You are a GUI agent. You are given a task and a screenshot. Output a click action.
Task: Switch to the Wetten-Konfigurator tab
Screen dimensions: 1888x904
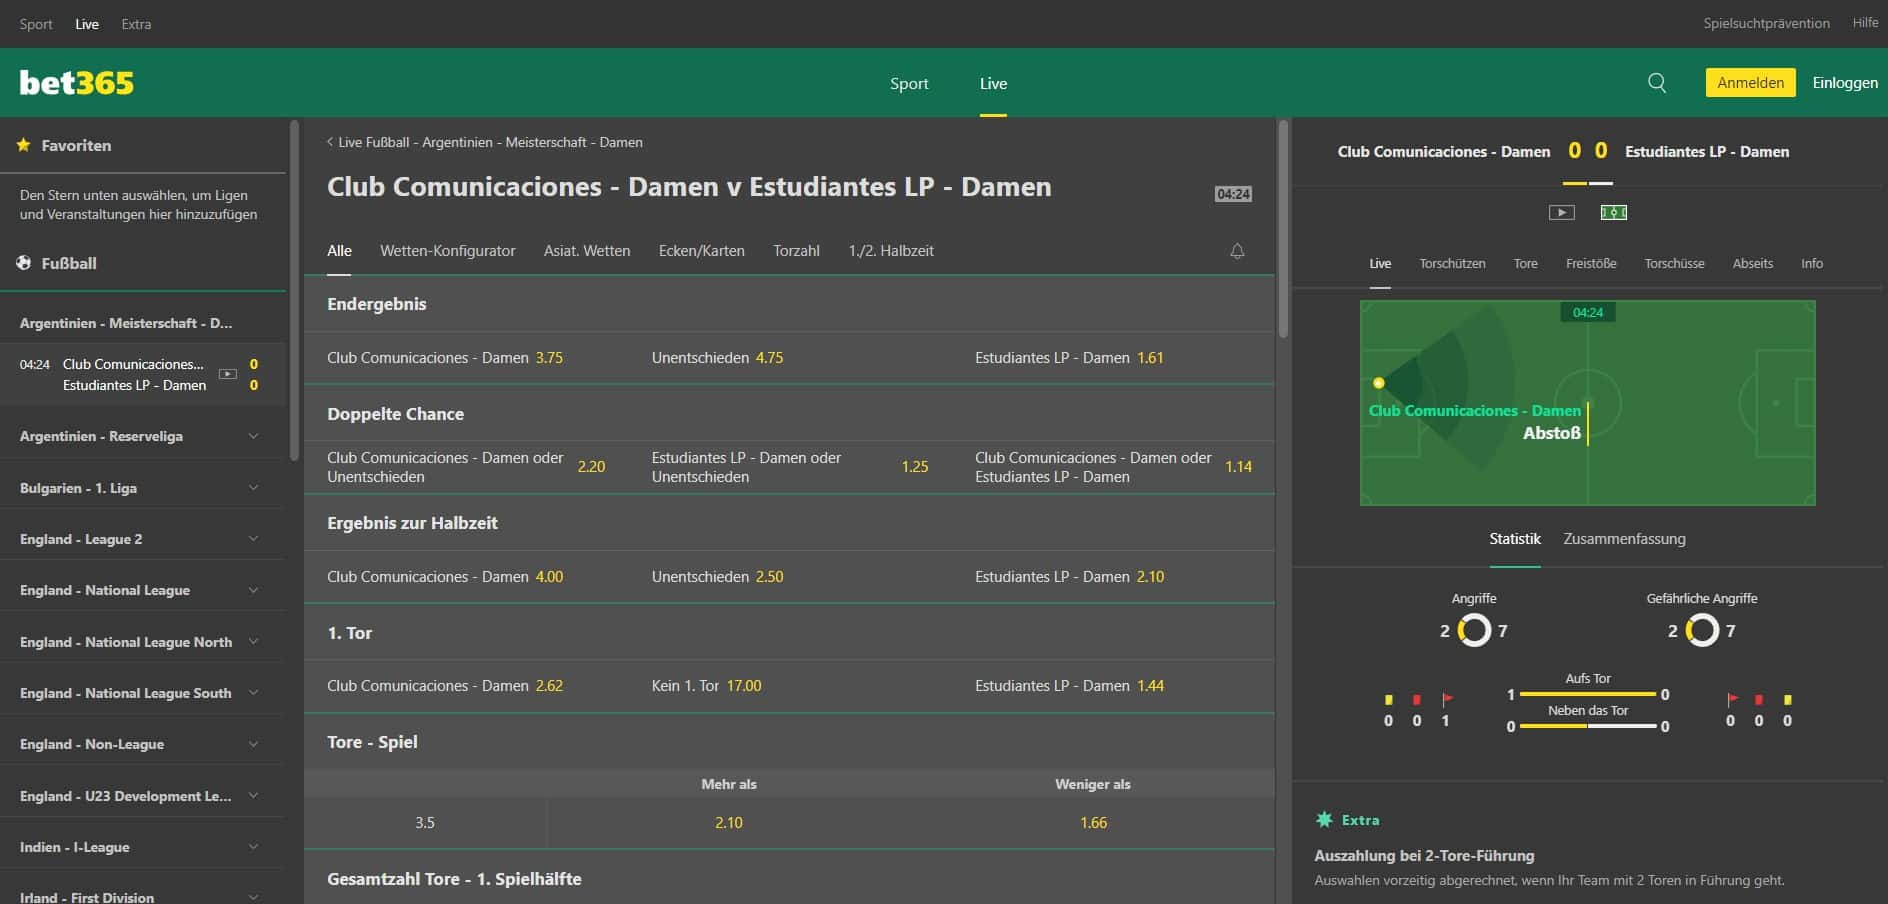coord(447,251)
